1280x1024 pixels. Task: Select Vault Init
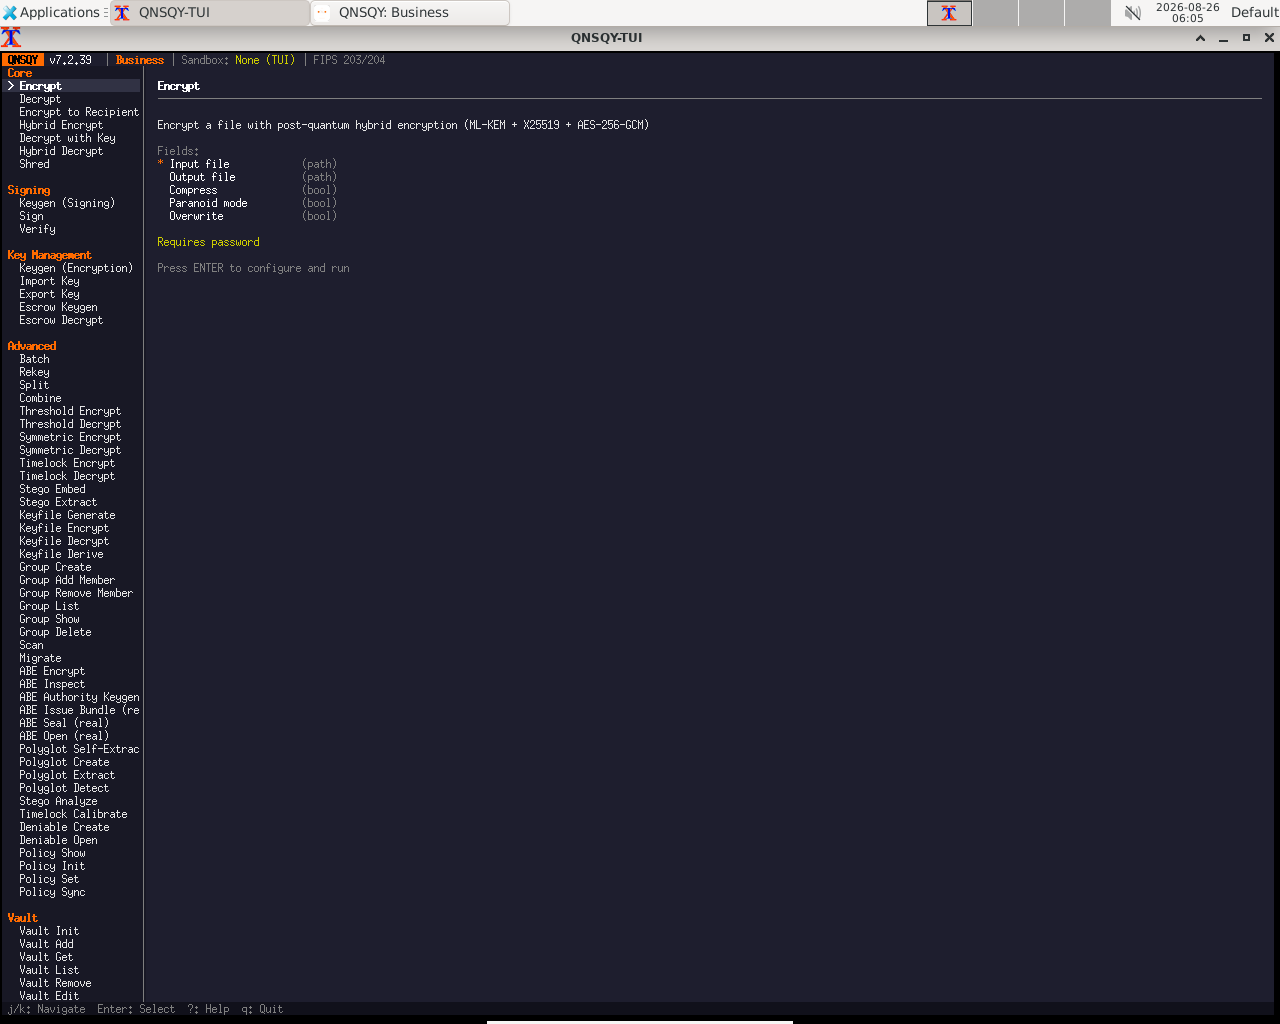49,931
